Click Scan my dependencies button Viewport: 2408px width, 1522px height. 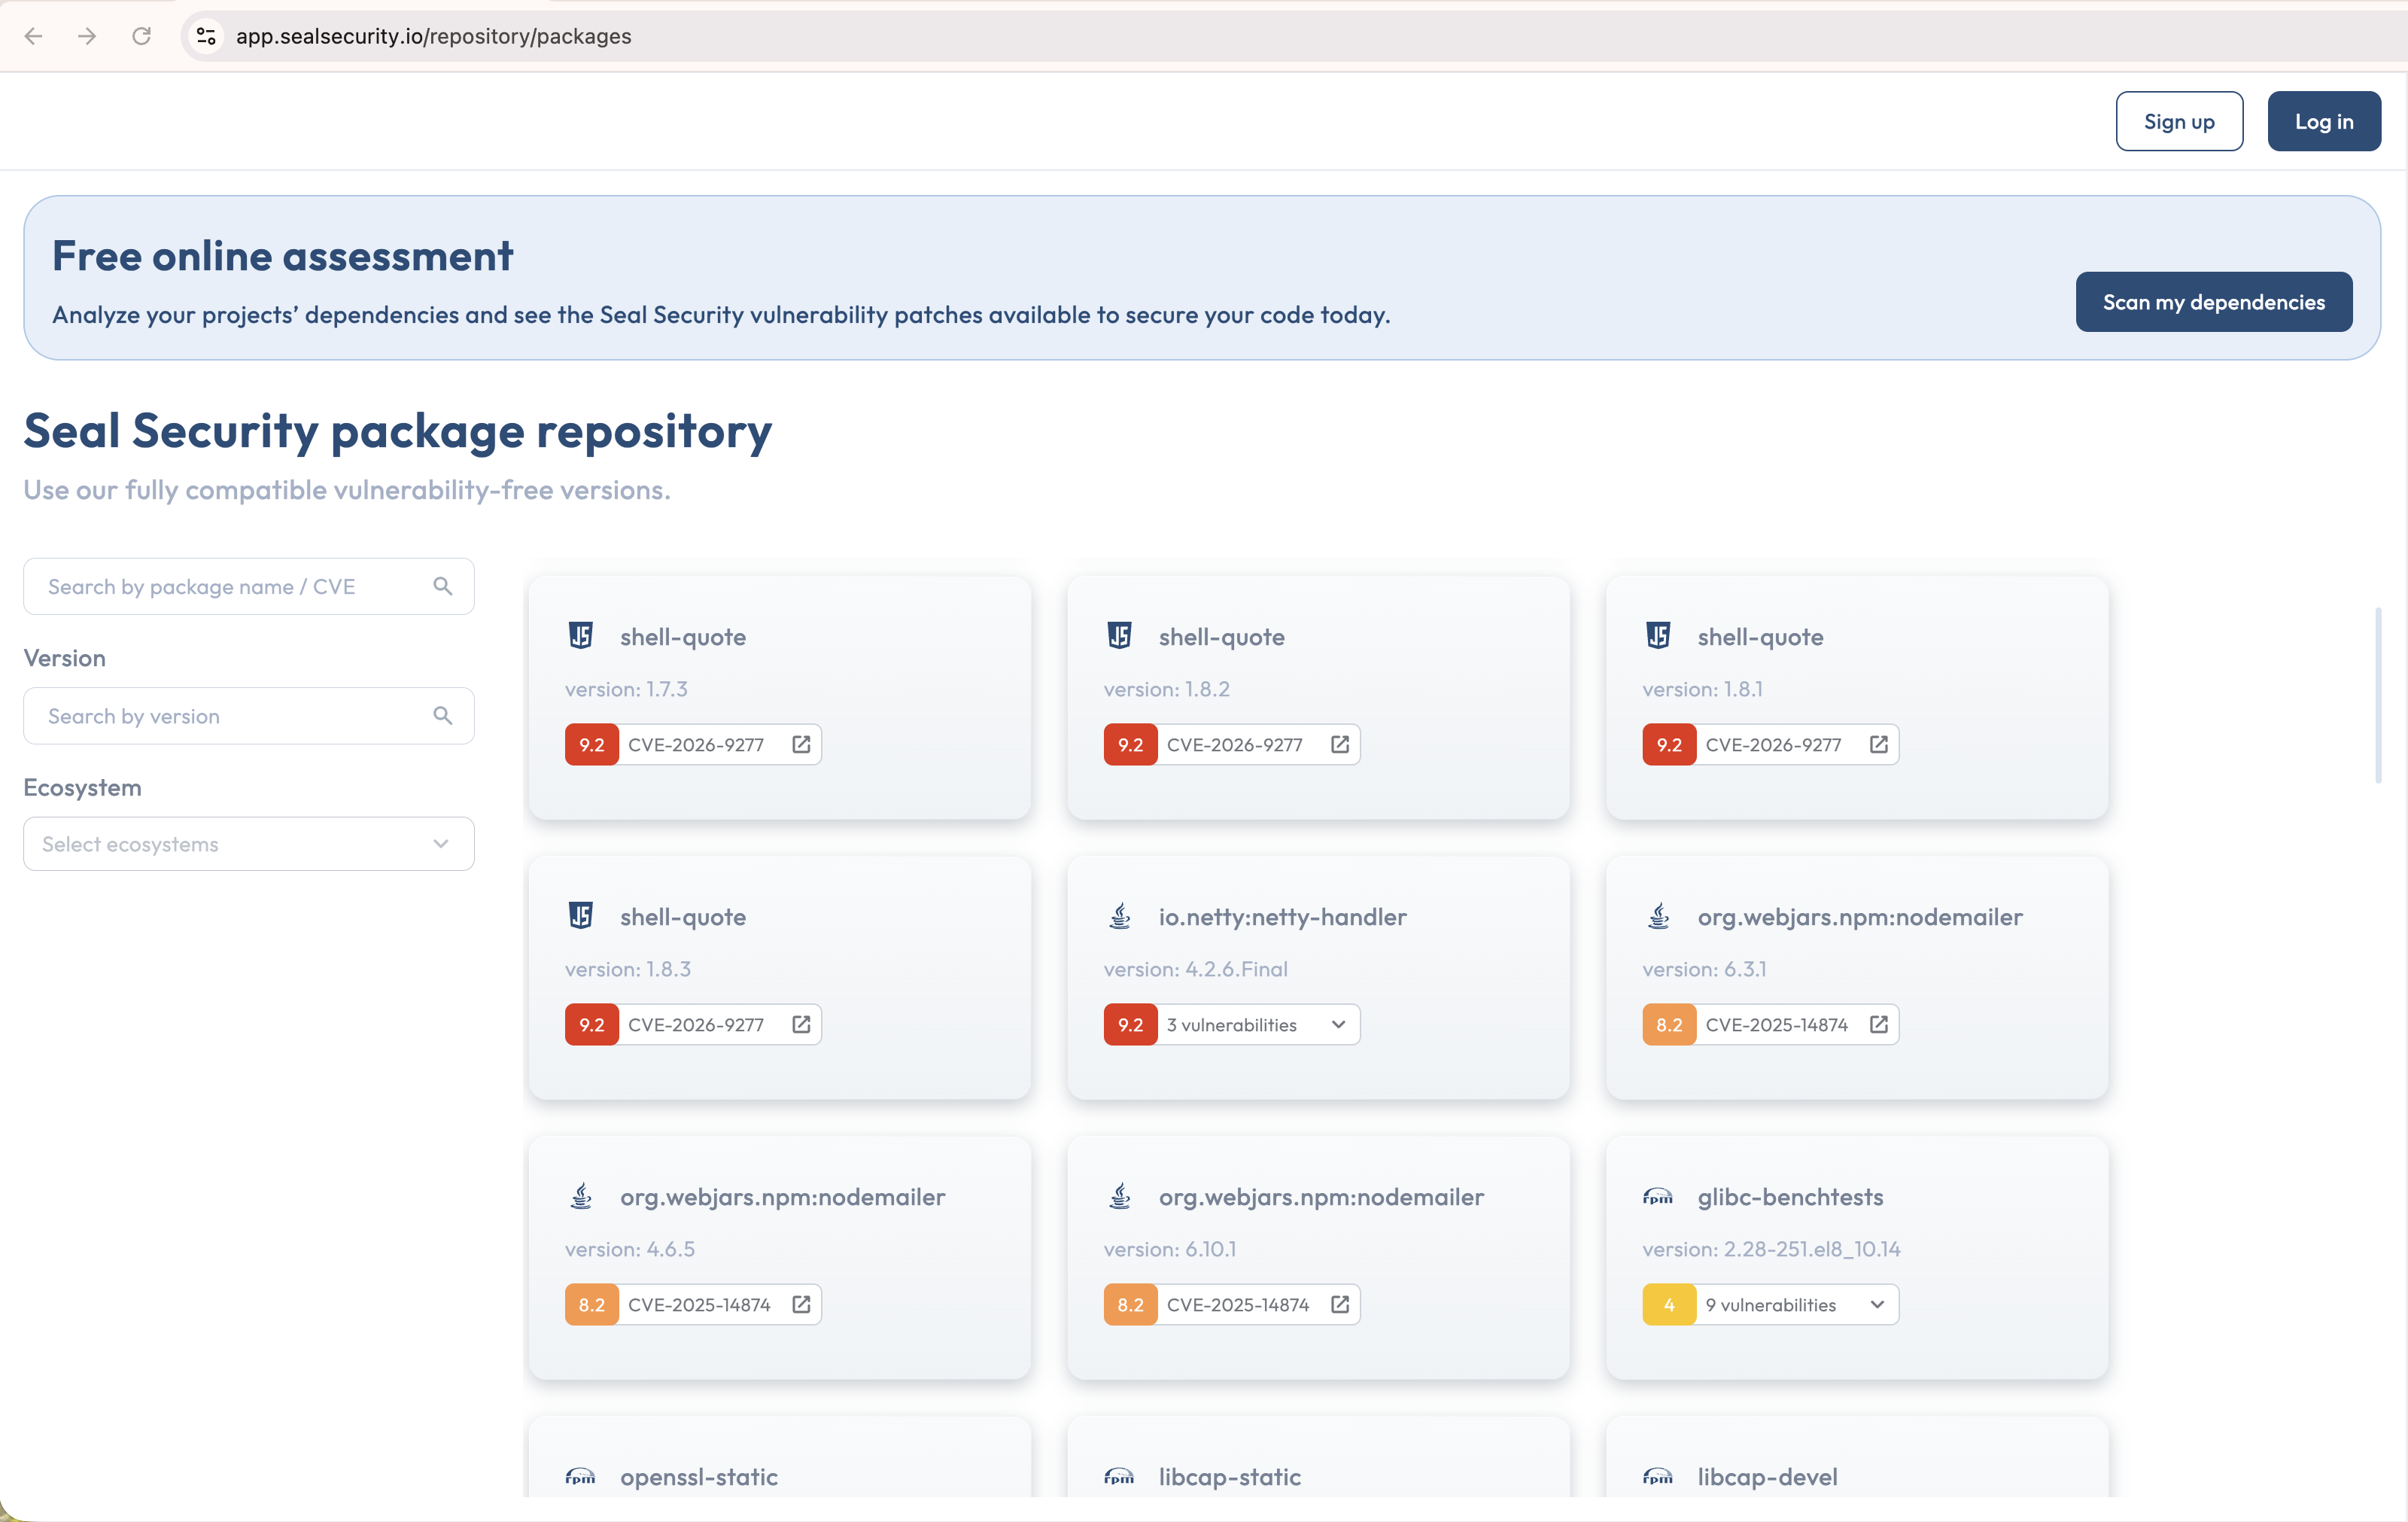[2214, 302]
